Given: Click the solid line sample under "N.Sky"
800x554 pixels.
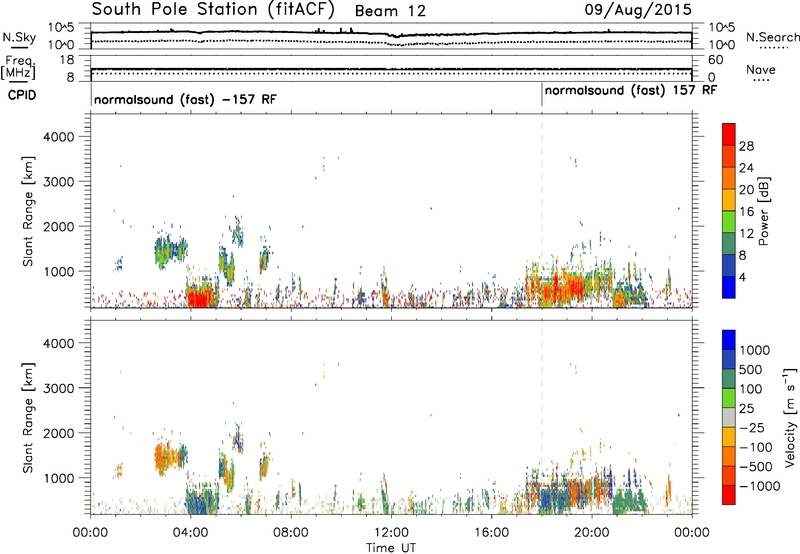Looking at the screenshot, I should click(x=19, y=47).
